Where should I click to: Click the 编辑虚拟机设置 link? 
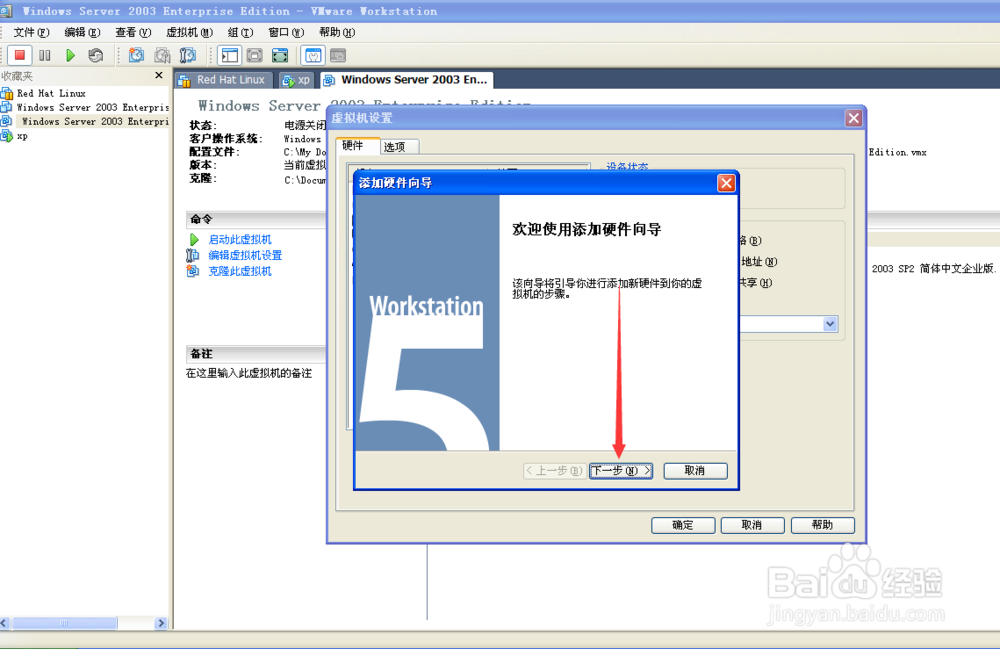coord(245,255)
